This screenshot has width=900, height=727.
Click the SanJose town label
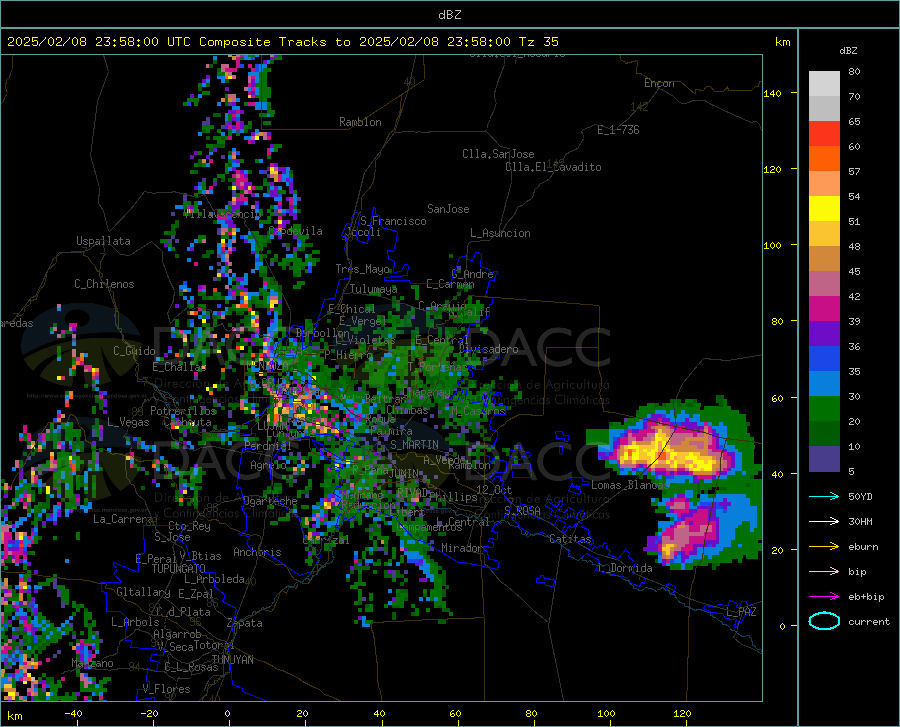[x=448, y=209]
